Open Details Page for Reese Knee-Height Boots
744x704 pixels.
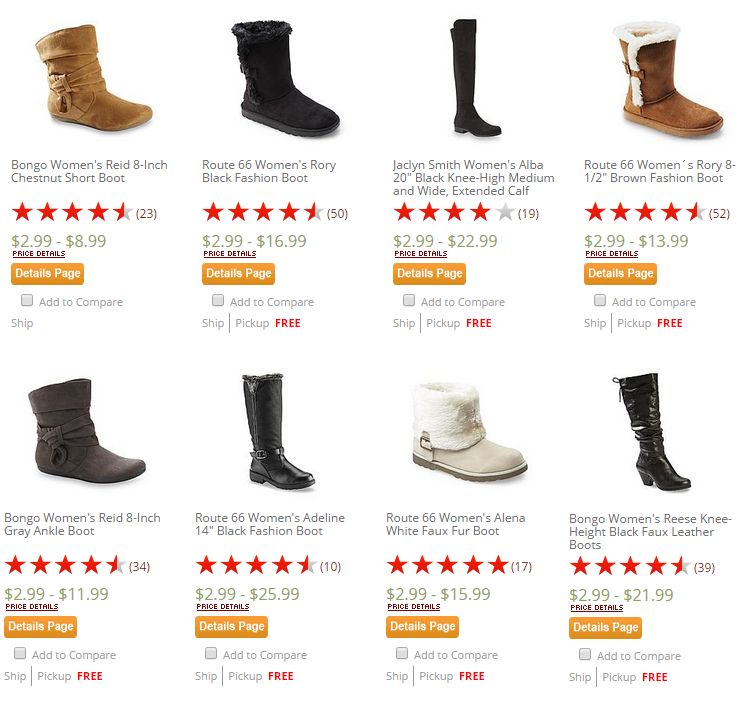pos(605,628)
